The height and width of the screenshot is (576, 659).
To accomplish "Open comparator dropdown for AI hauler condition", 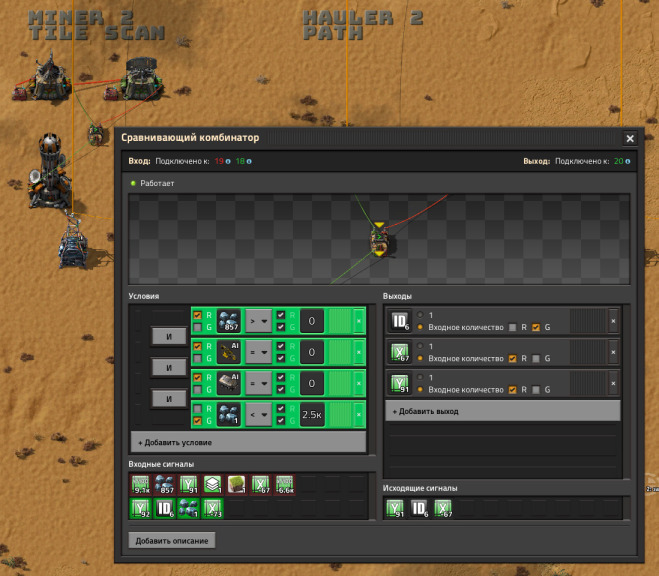I will point(258,383).
